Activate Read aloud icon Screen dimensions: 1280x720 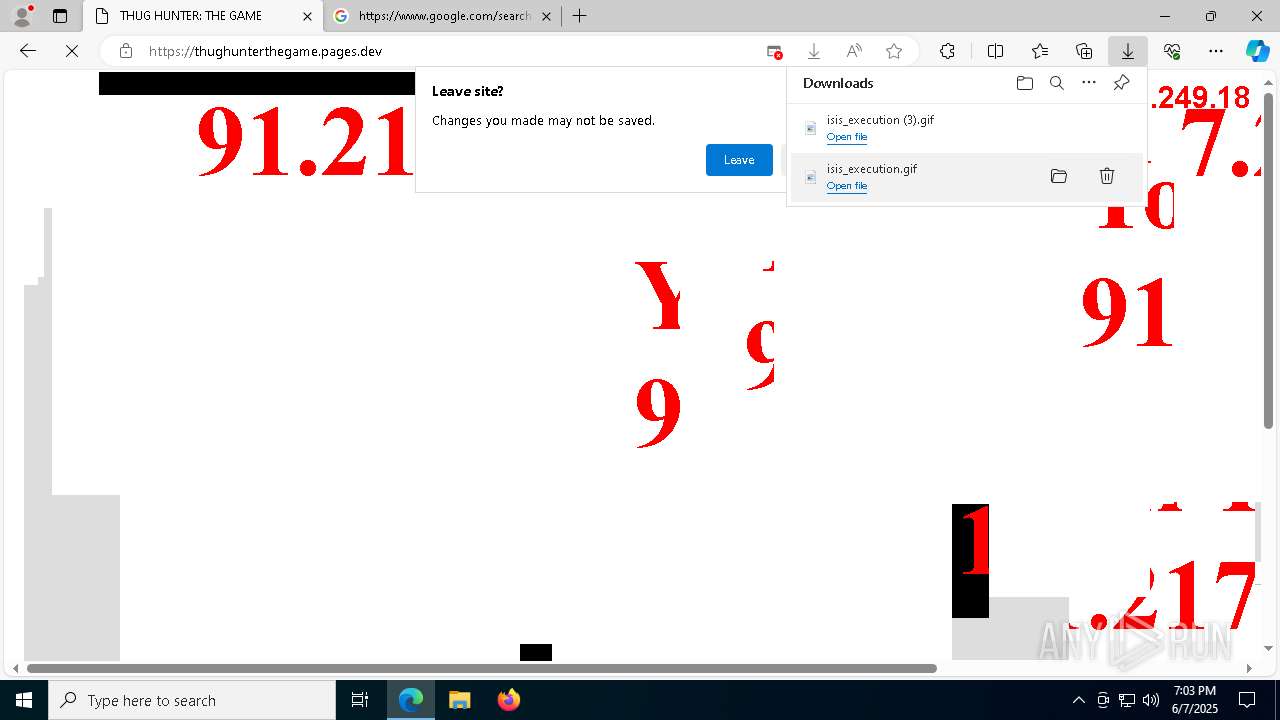(854, 51)
